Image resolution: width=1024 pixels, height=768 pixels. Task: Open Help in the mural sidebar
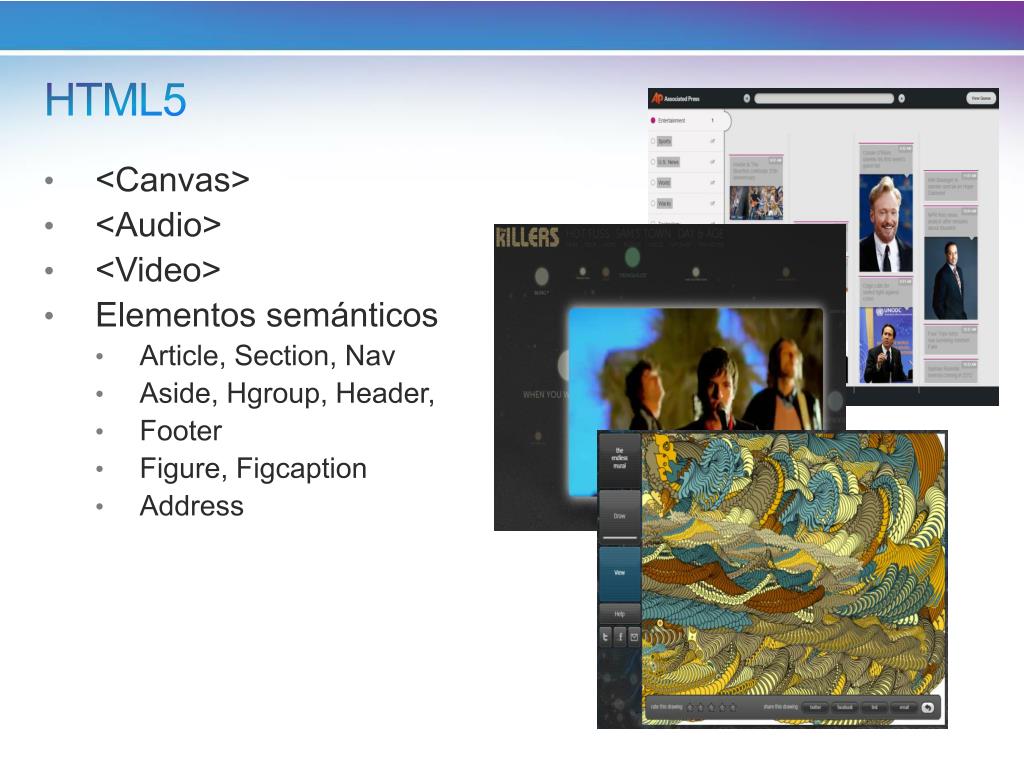point(619,614)
